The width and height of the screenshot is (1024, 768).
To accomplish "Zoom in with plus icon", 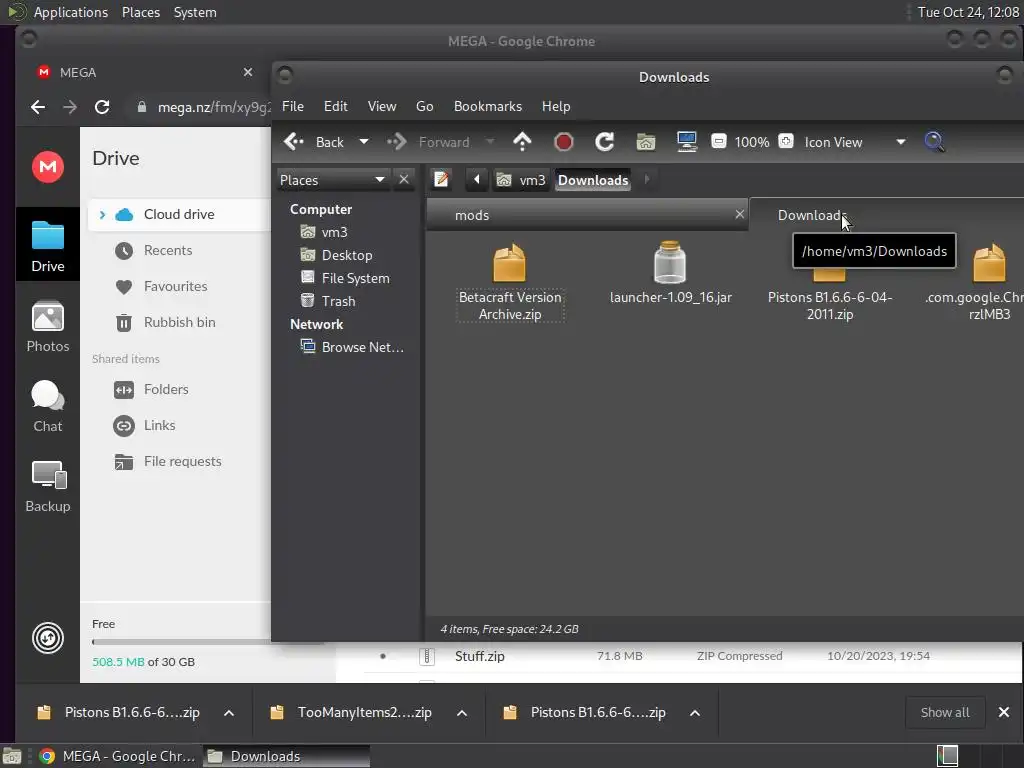I will click(786, 141).
